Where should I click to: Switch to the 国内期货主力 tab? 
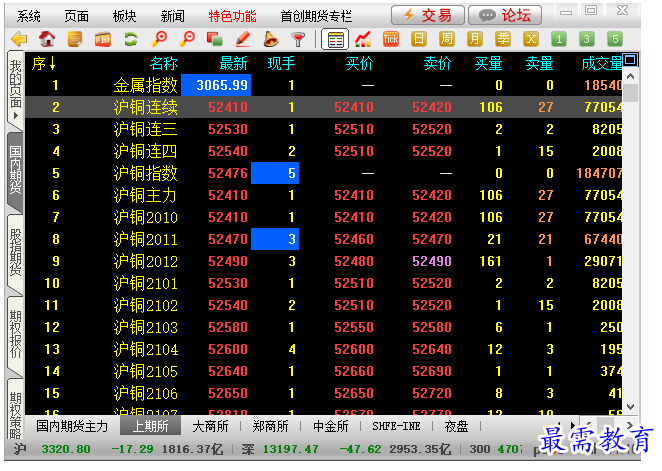tap(72, 426)
